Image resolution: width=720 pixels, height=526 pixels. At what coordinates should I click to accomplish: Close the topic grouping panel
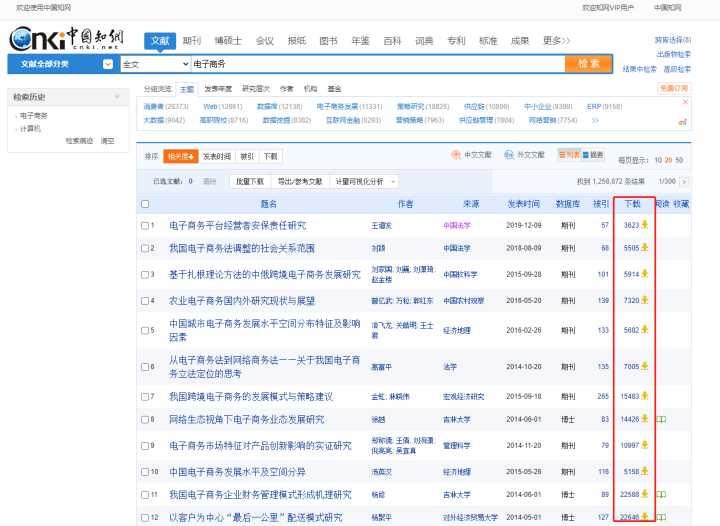[x=685, y=102]
